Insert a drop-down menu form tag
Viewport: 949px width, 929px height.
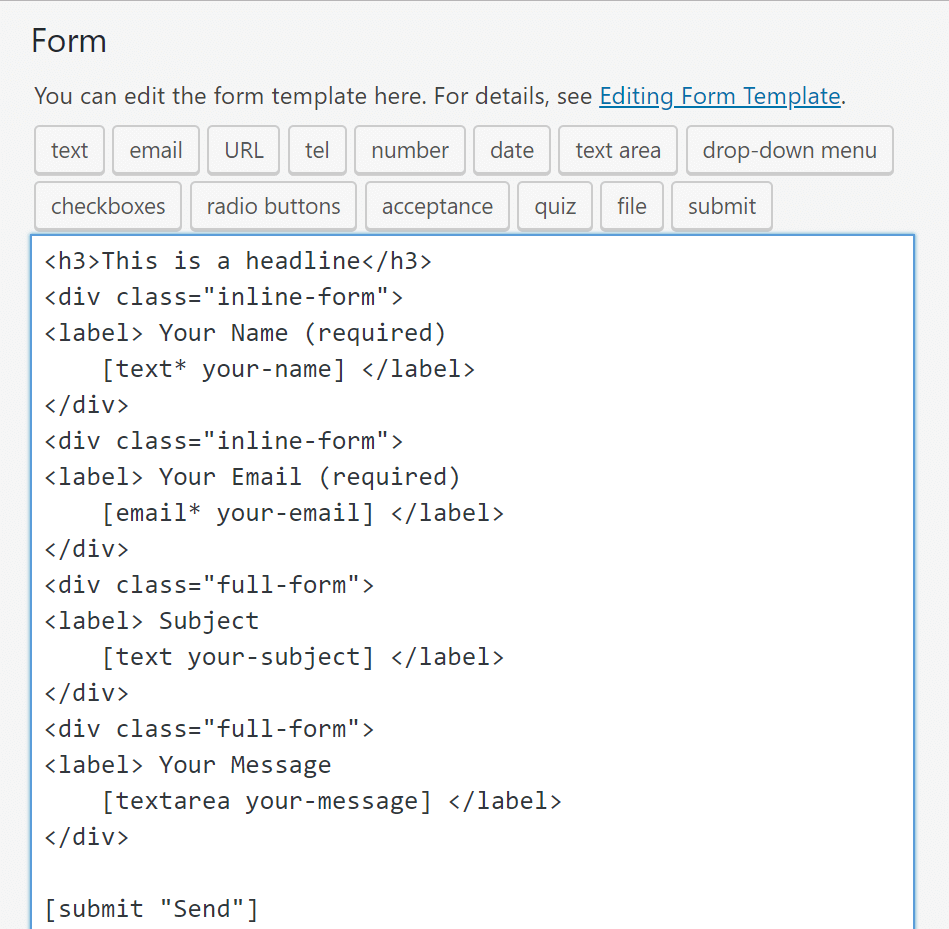[789, 150]
